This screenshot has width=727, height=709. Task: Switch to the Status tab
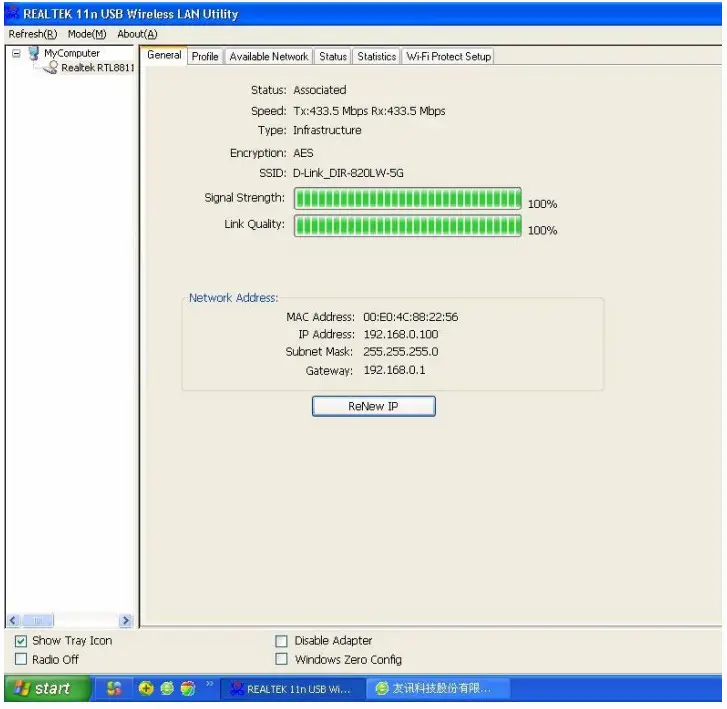click(x=332, y=57)
